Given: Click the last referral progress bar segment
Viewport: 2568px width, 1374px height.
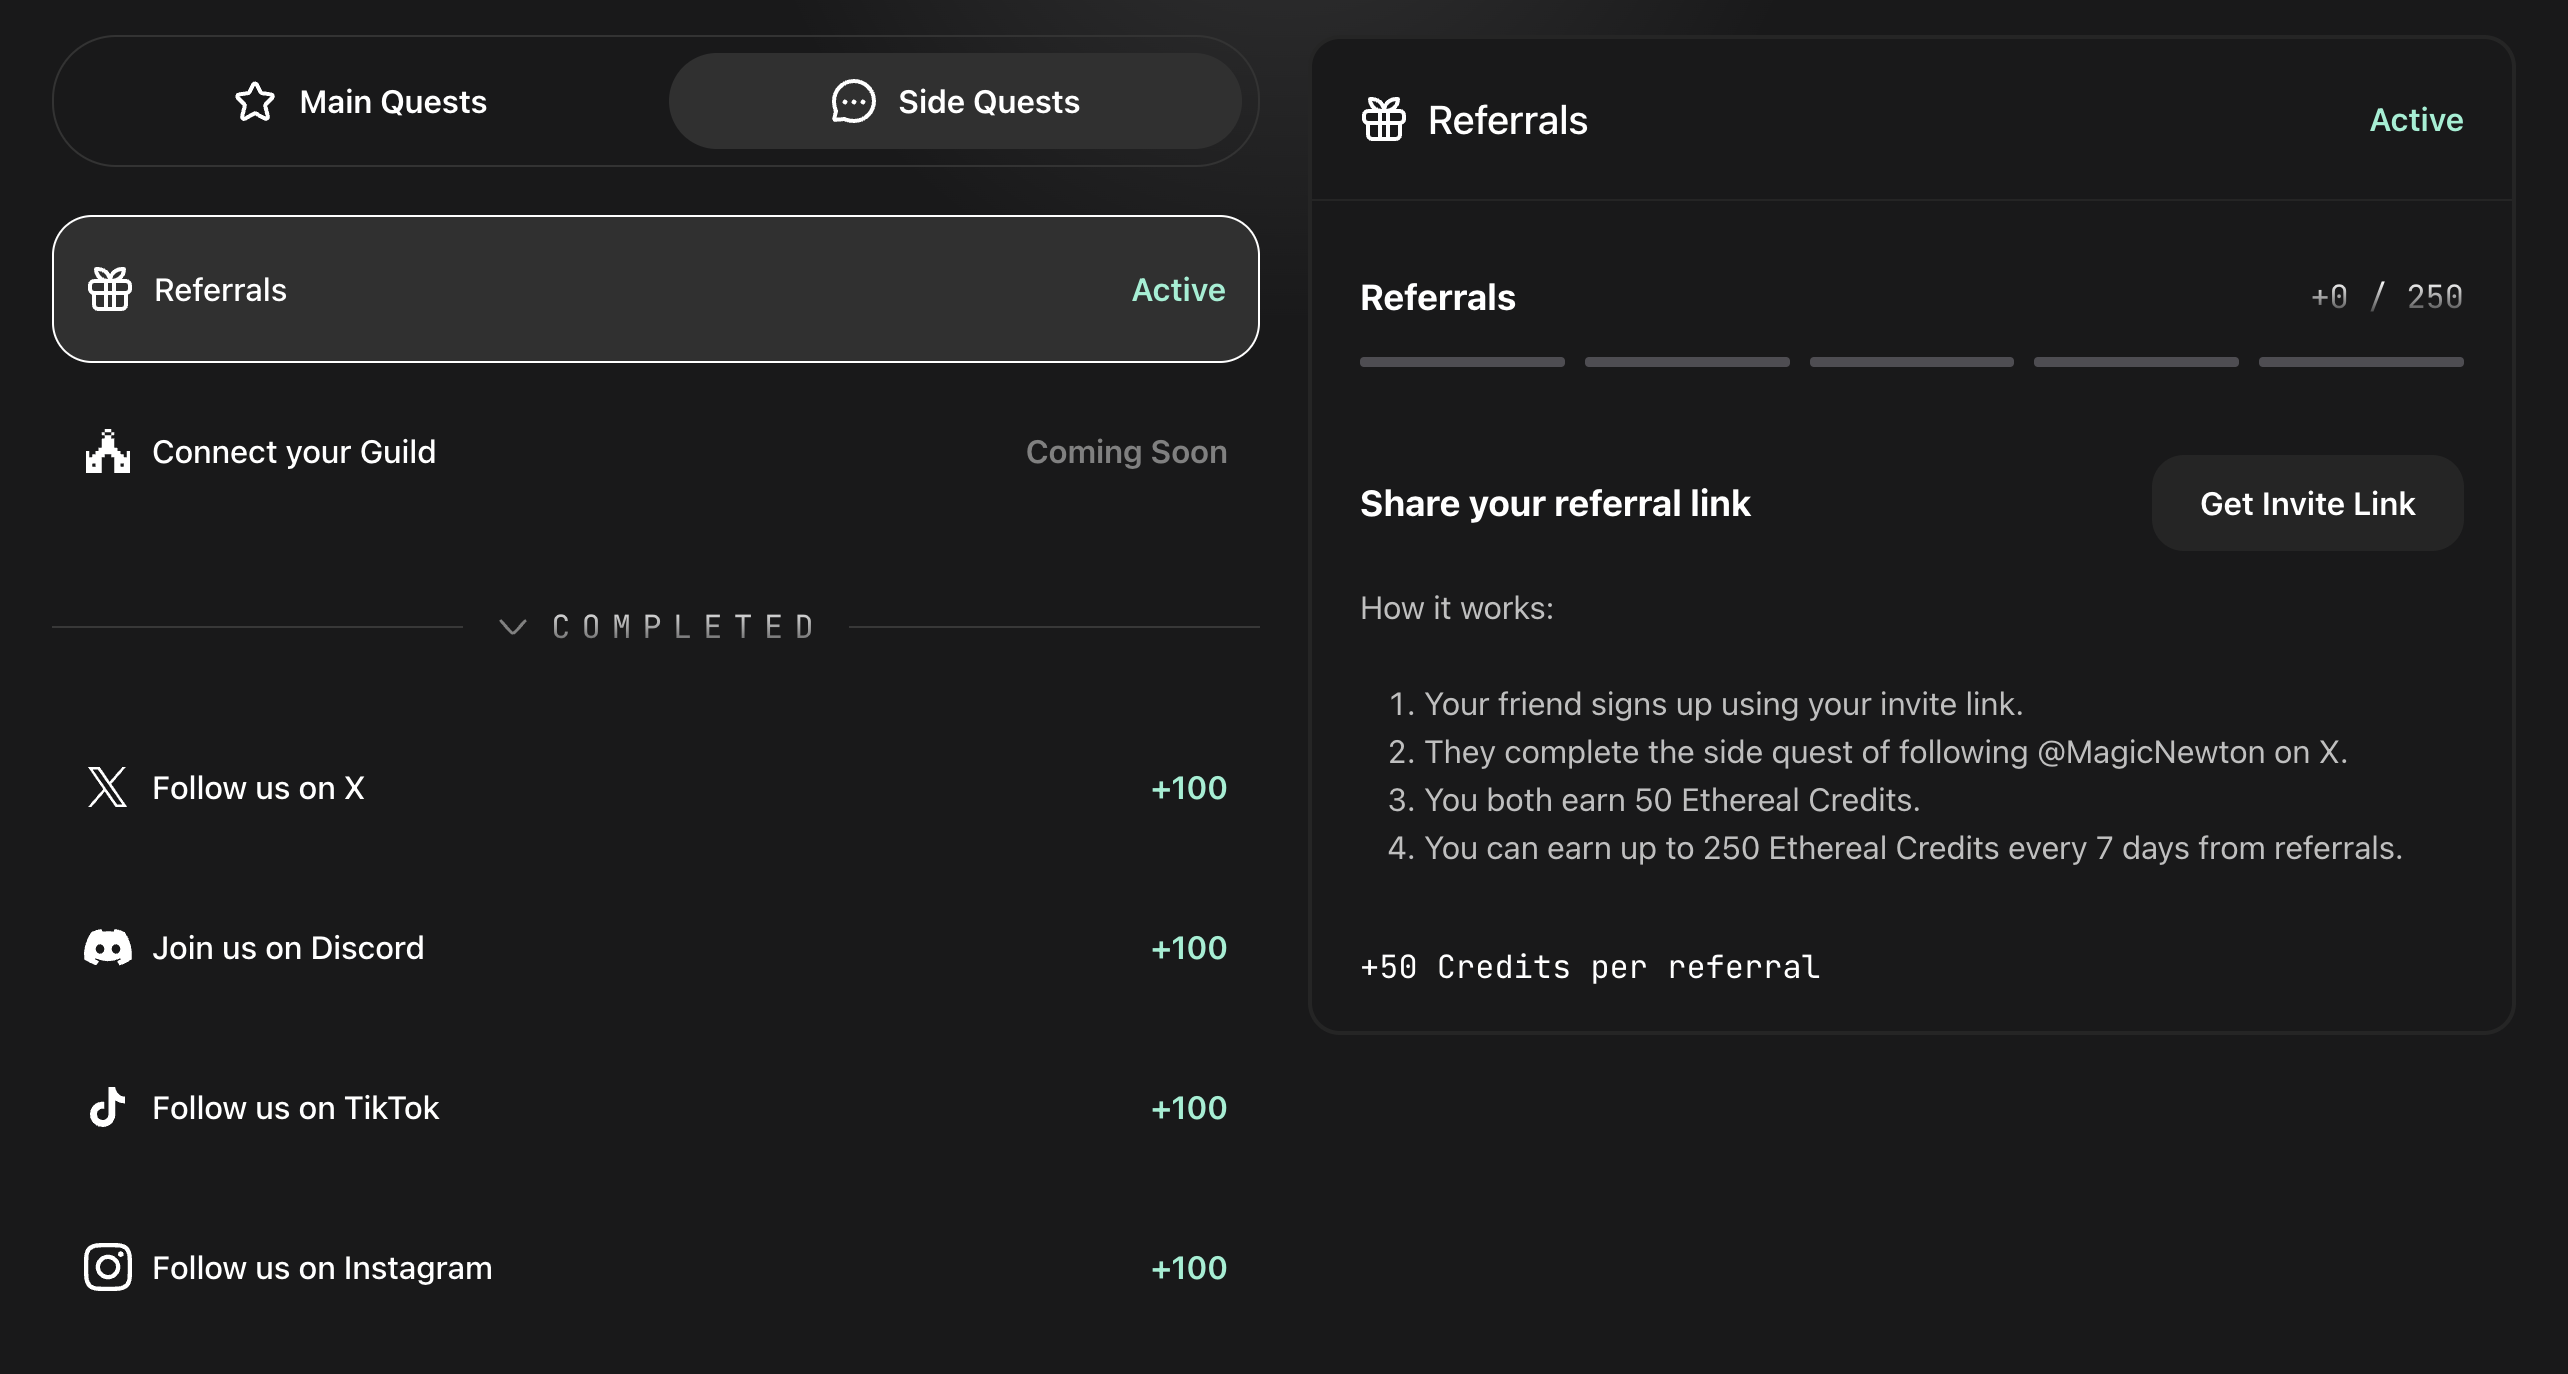Looking at the screenshot, I should [x=2361, y=362].
